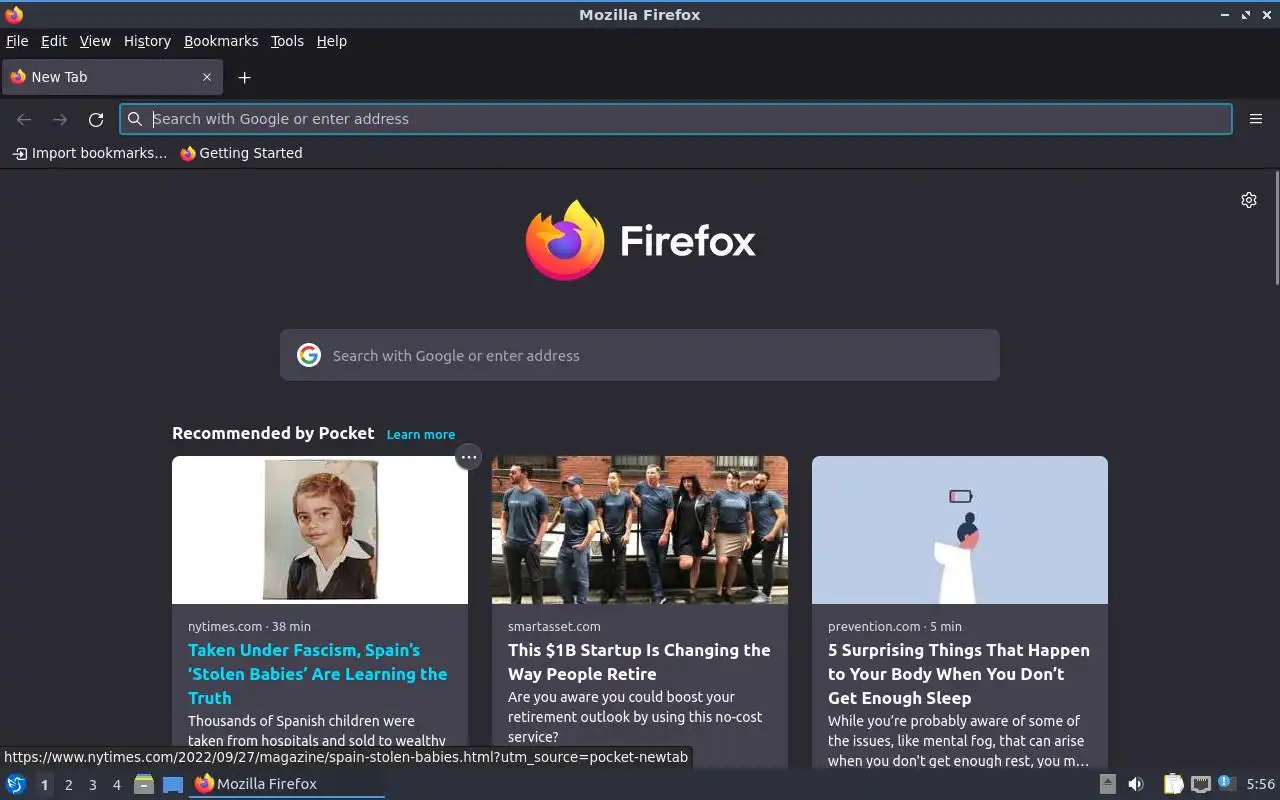Switch to virtual desktop 2
The image size is (1280, 800).
(68, 785)
